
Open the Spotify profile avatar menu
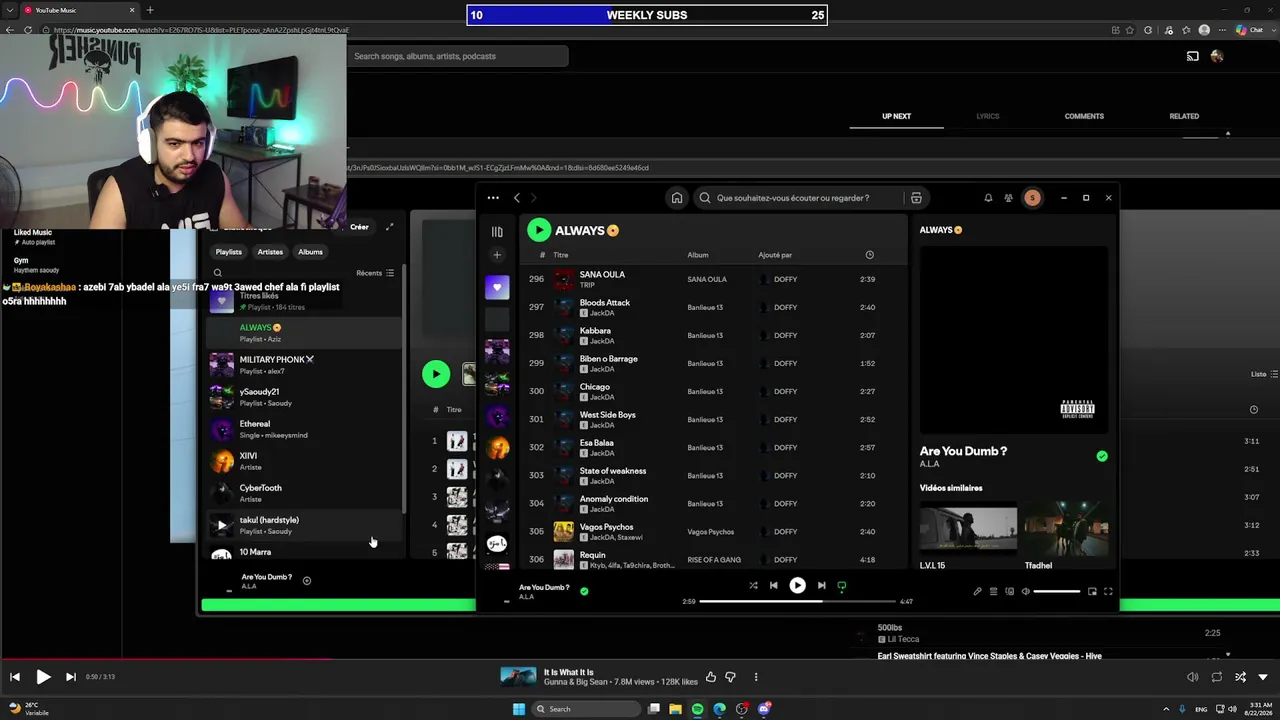coord(1033,198)
